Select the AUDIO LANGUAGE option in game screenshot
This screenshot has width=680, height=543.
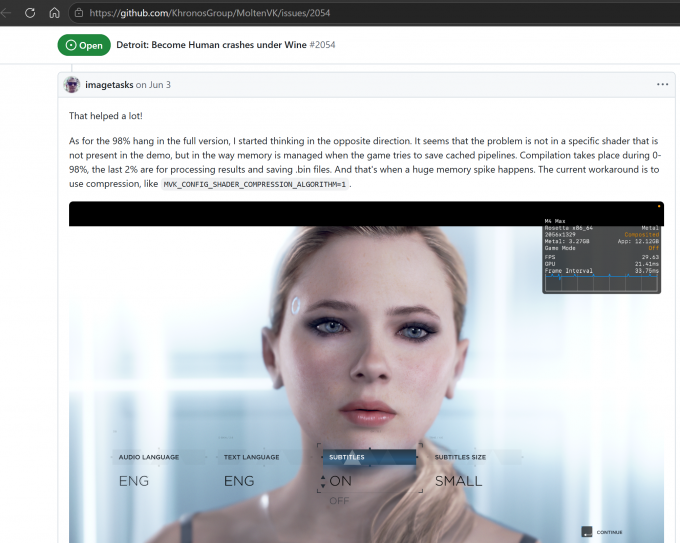(x=149, y=457)
